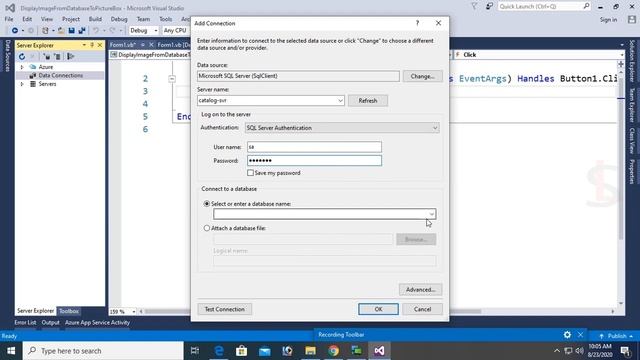
Task: Open Microsoft Store from the taskbar
Action: point(241,351)
